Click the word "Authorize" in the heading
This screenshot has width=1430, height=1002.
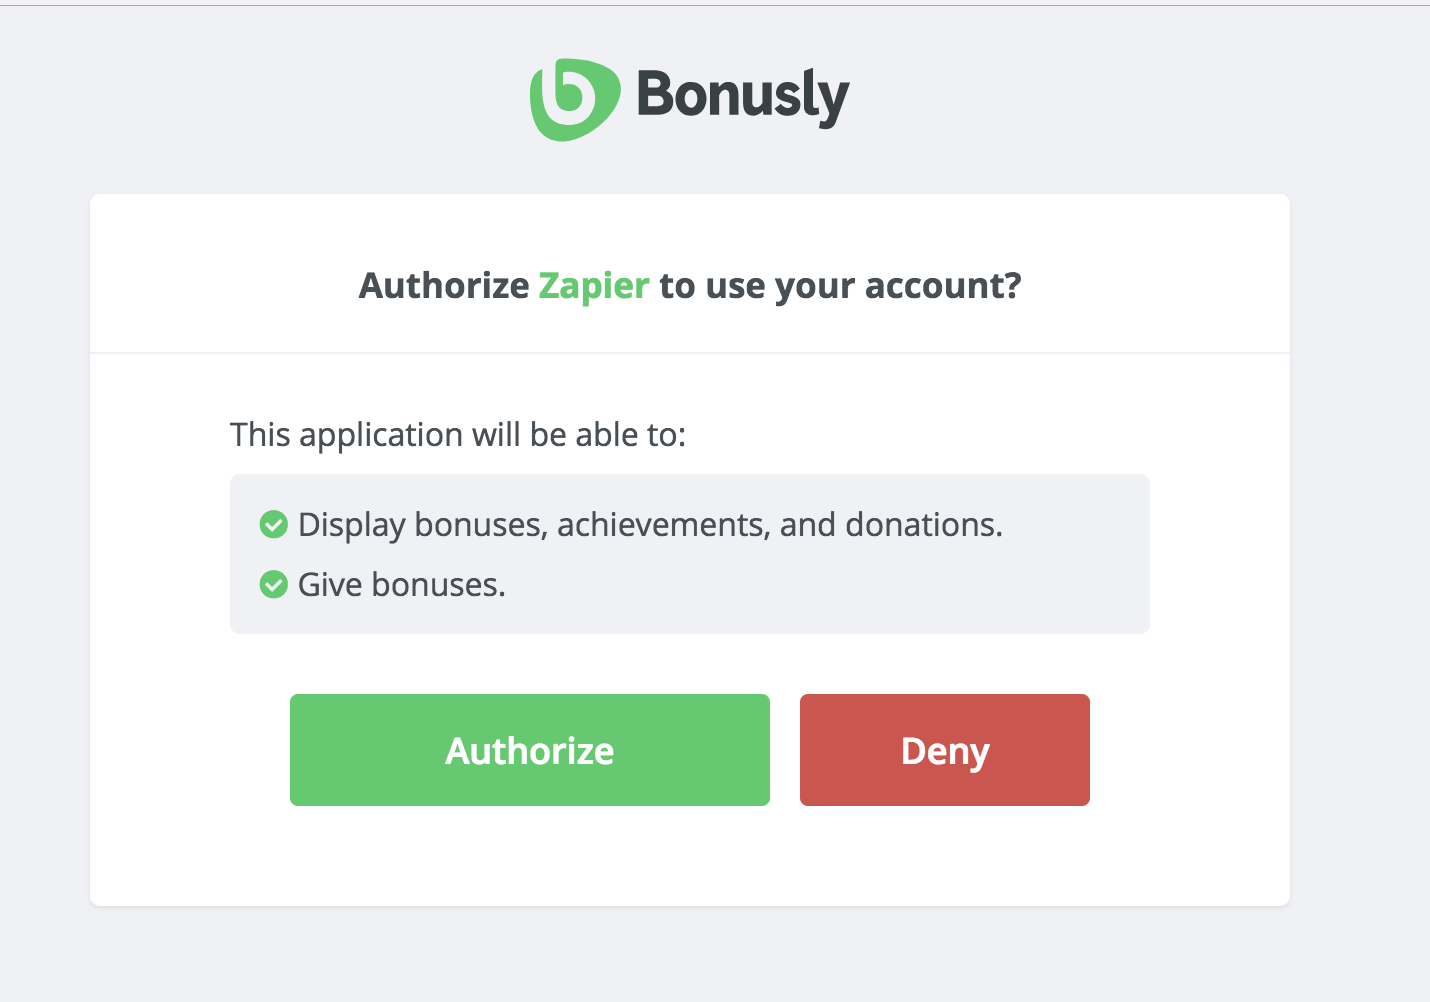444,286
